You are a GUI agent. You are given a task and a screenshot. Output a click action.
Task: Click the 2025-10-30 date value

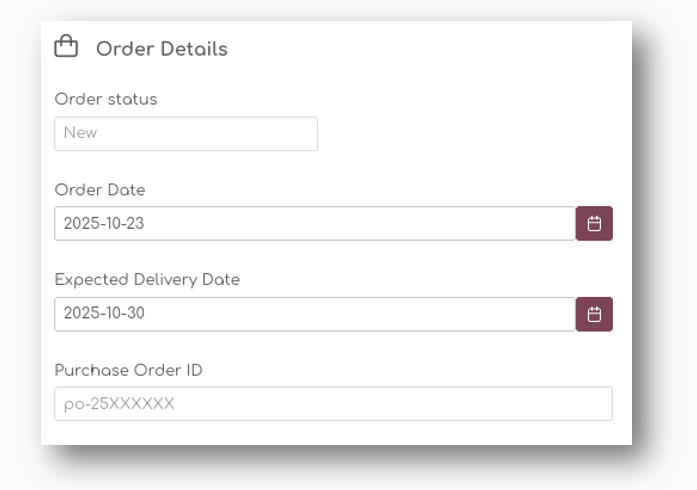[104, 314]
